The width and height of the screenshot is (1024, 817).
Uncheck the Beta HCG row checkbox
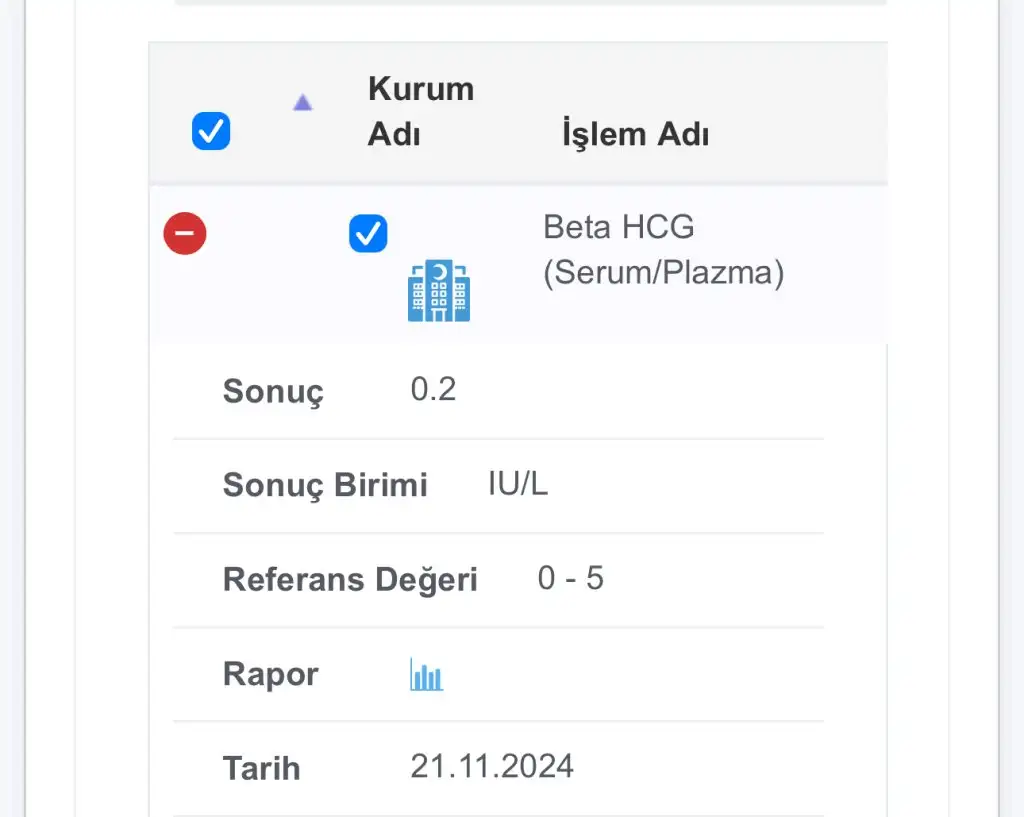pos(368,233)
